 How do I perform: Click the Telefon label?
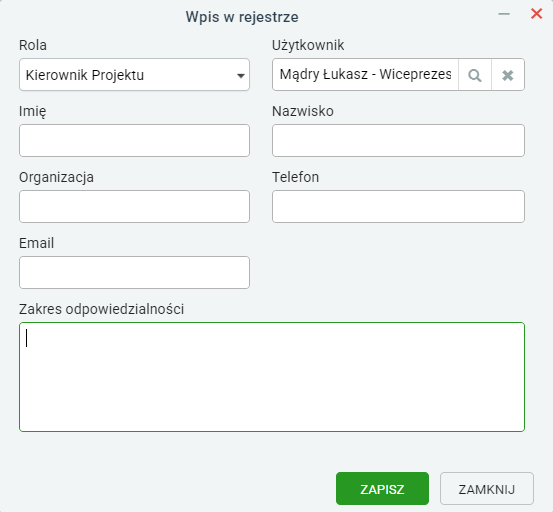[x=296, y=177]
